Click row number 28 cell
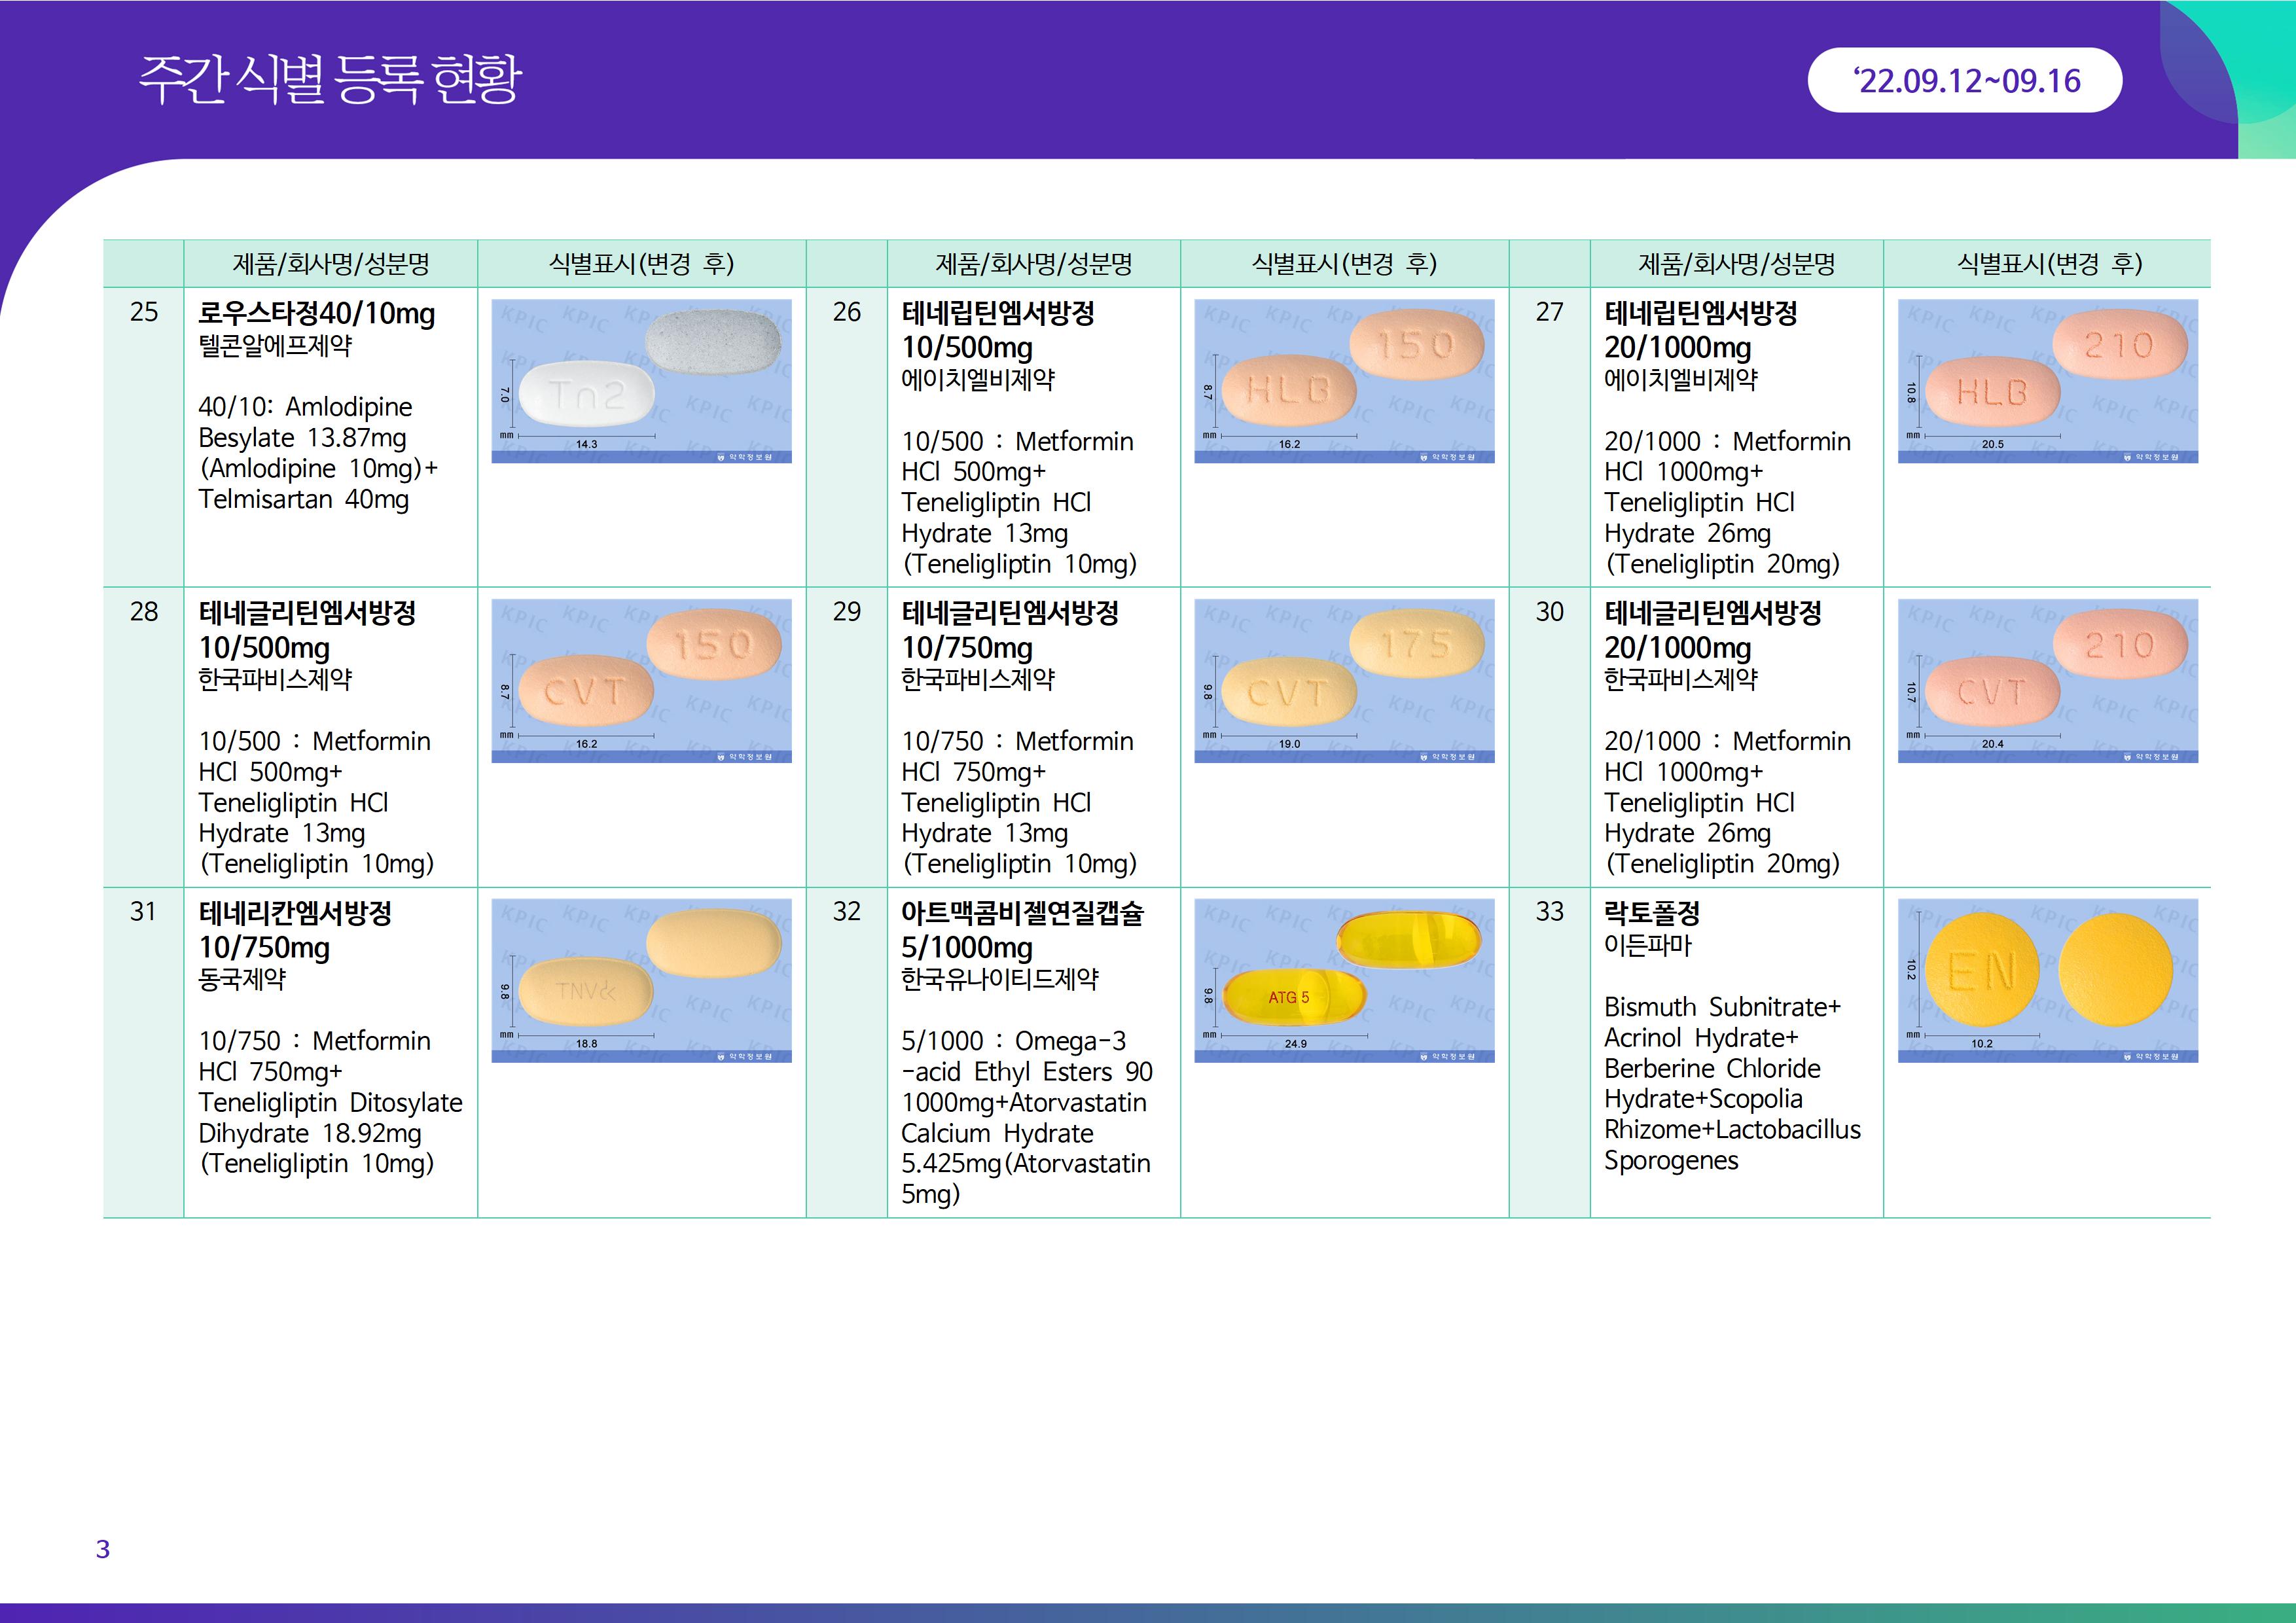The height and width of the screenshot is (1623, 2296). pyautogui.click(x=144, y=612)
